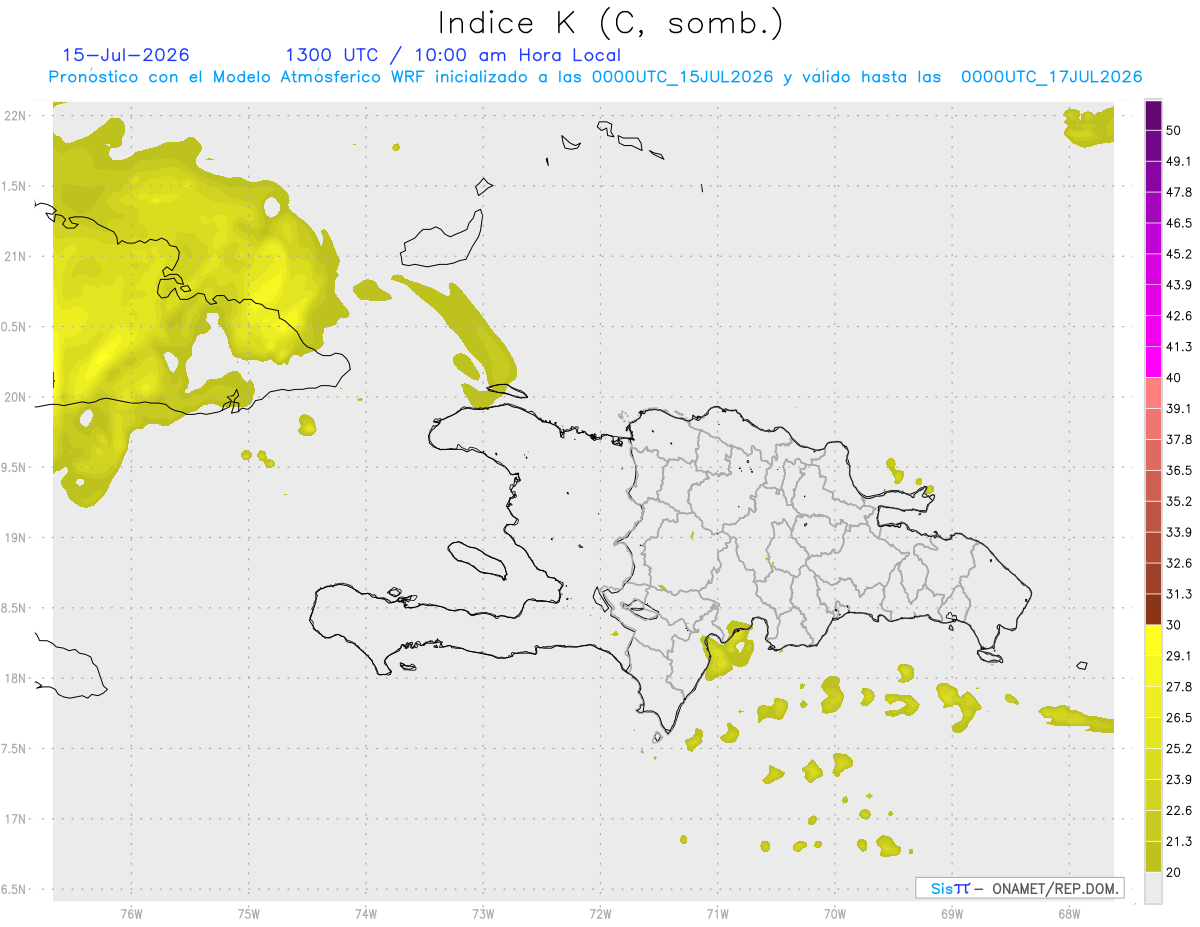Click the '19N' latitude label
Viewport: 1200px width, 927px height.
pyautogui.click(x=16, y=537)
